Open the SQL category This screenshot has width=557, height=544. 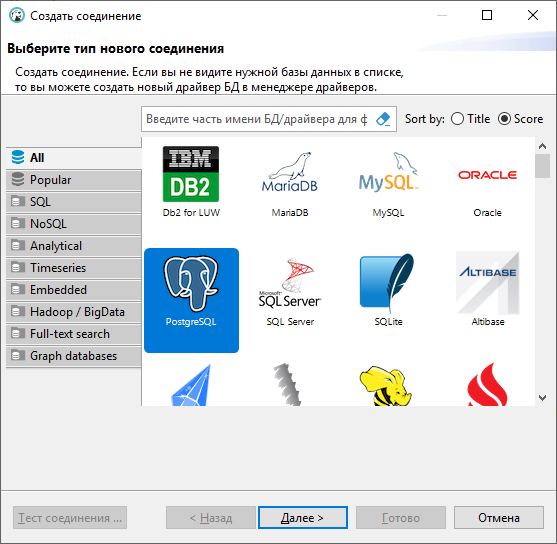(74, 202)
